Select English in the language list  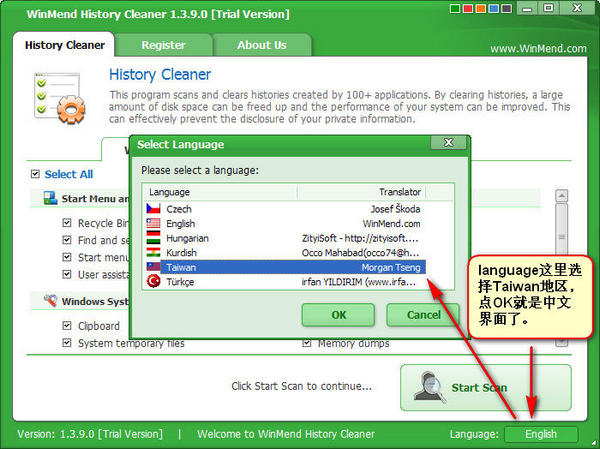tap(181, 224)
